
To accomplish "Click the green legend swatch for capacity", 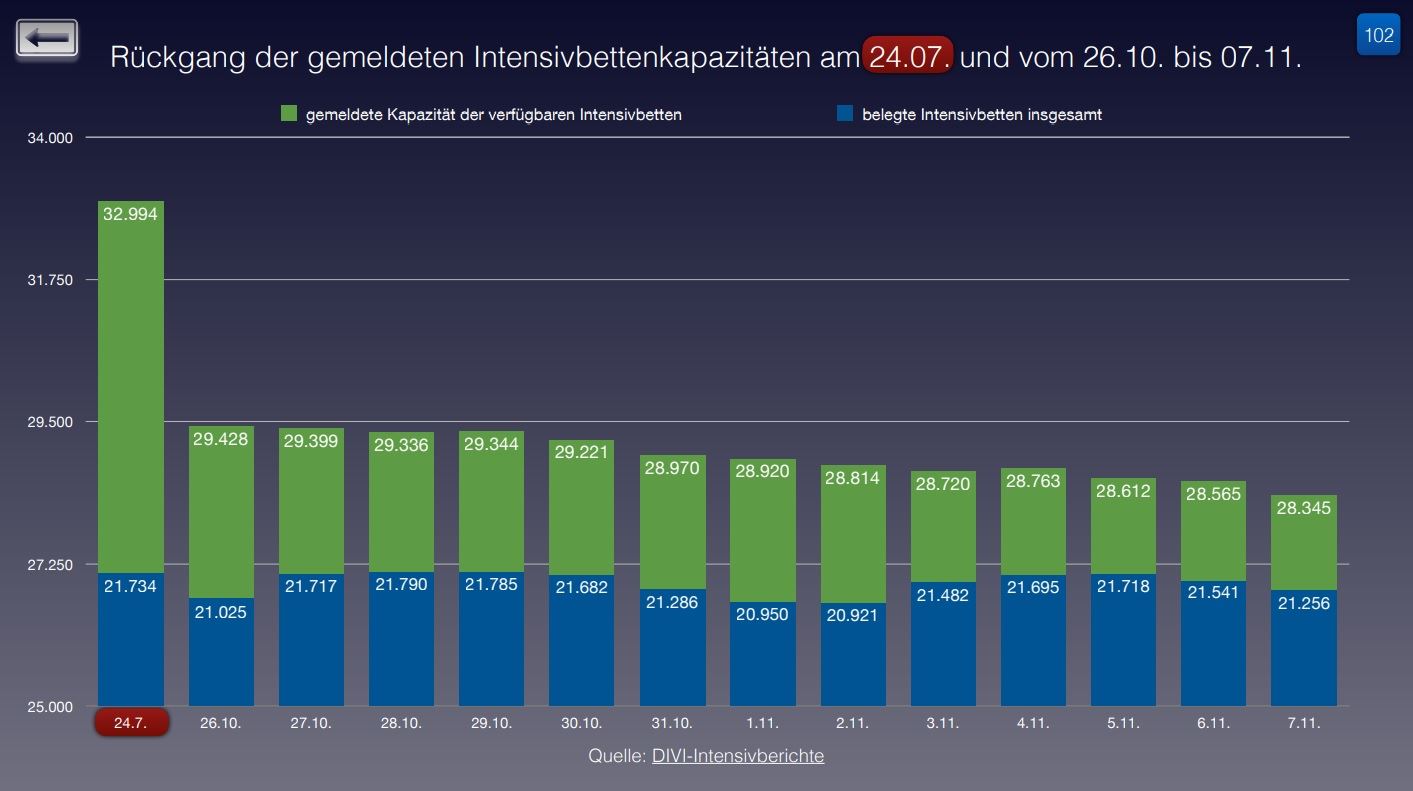I will click(x=290, y=114).
